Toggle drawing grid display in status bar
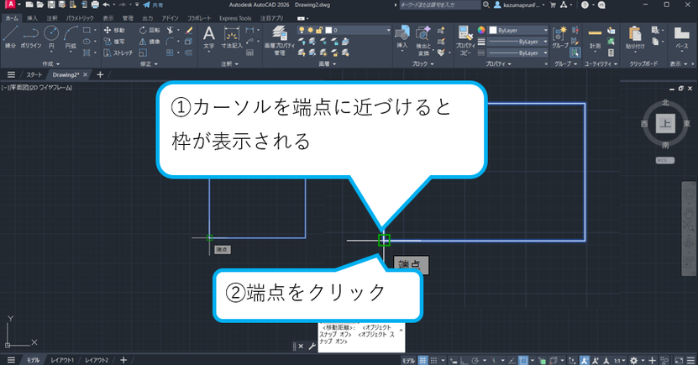The image size is (698, 365). coord(423,360)
